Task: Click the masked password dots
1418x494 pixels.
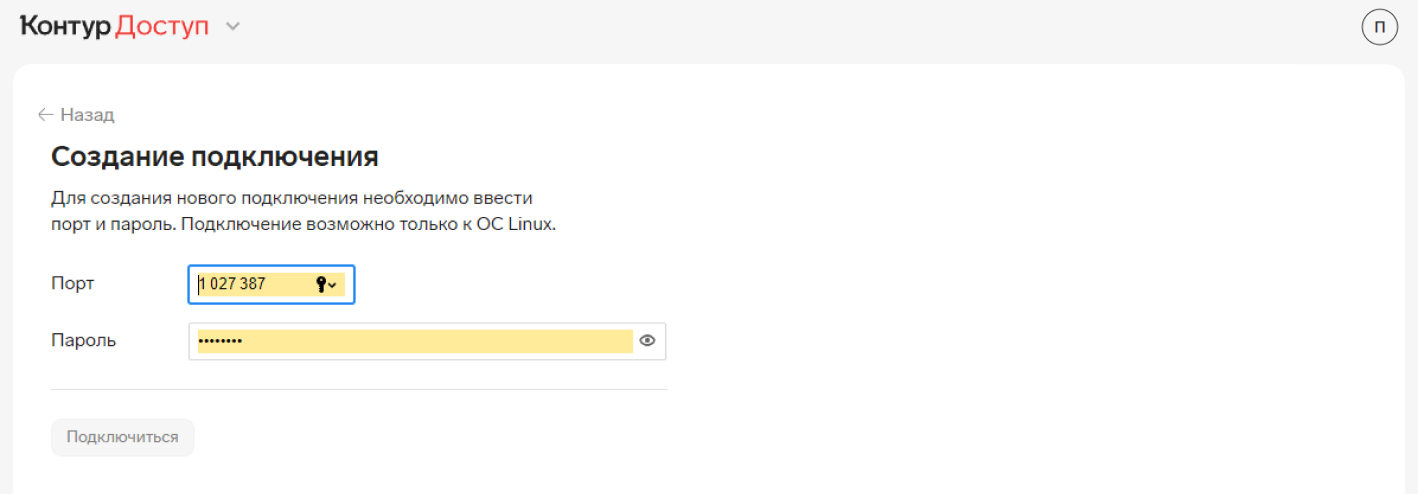Action: [x=220, y=341]
